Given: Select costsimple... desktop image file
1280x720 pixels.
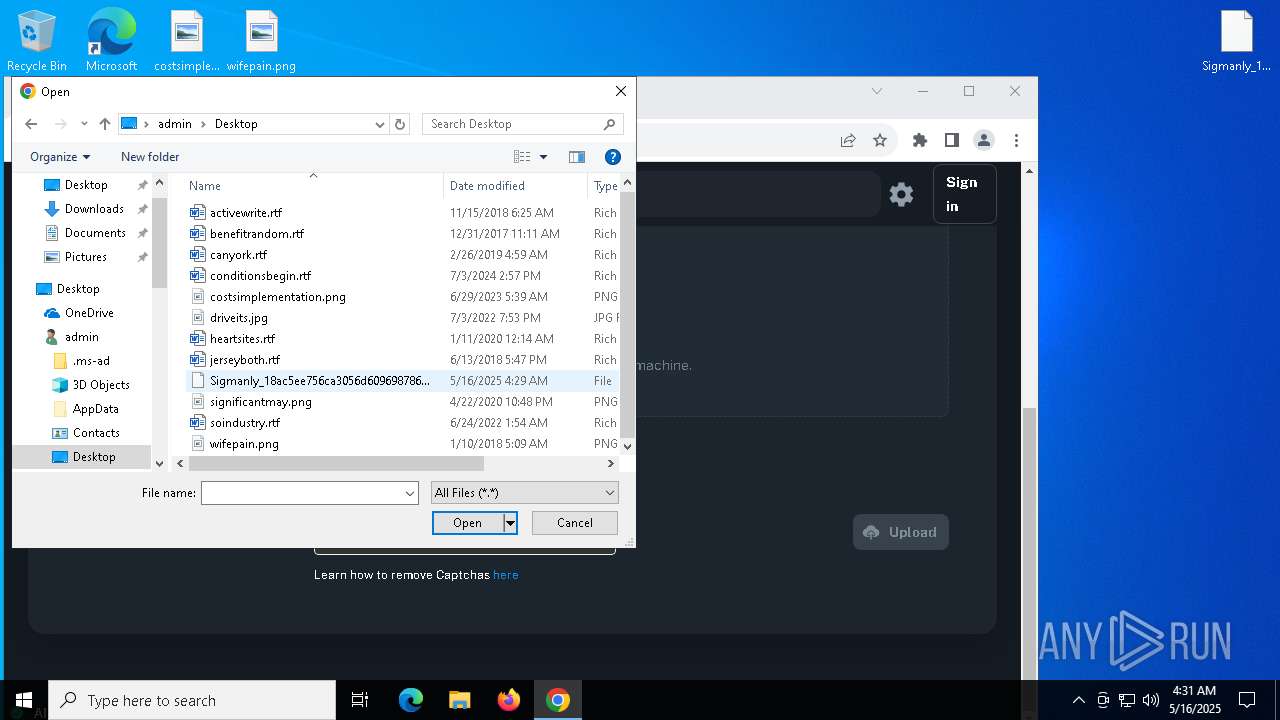Looking at the screenshot, I should [187, 40].
